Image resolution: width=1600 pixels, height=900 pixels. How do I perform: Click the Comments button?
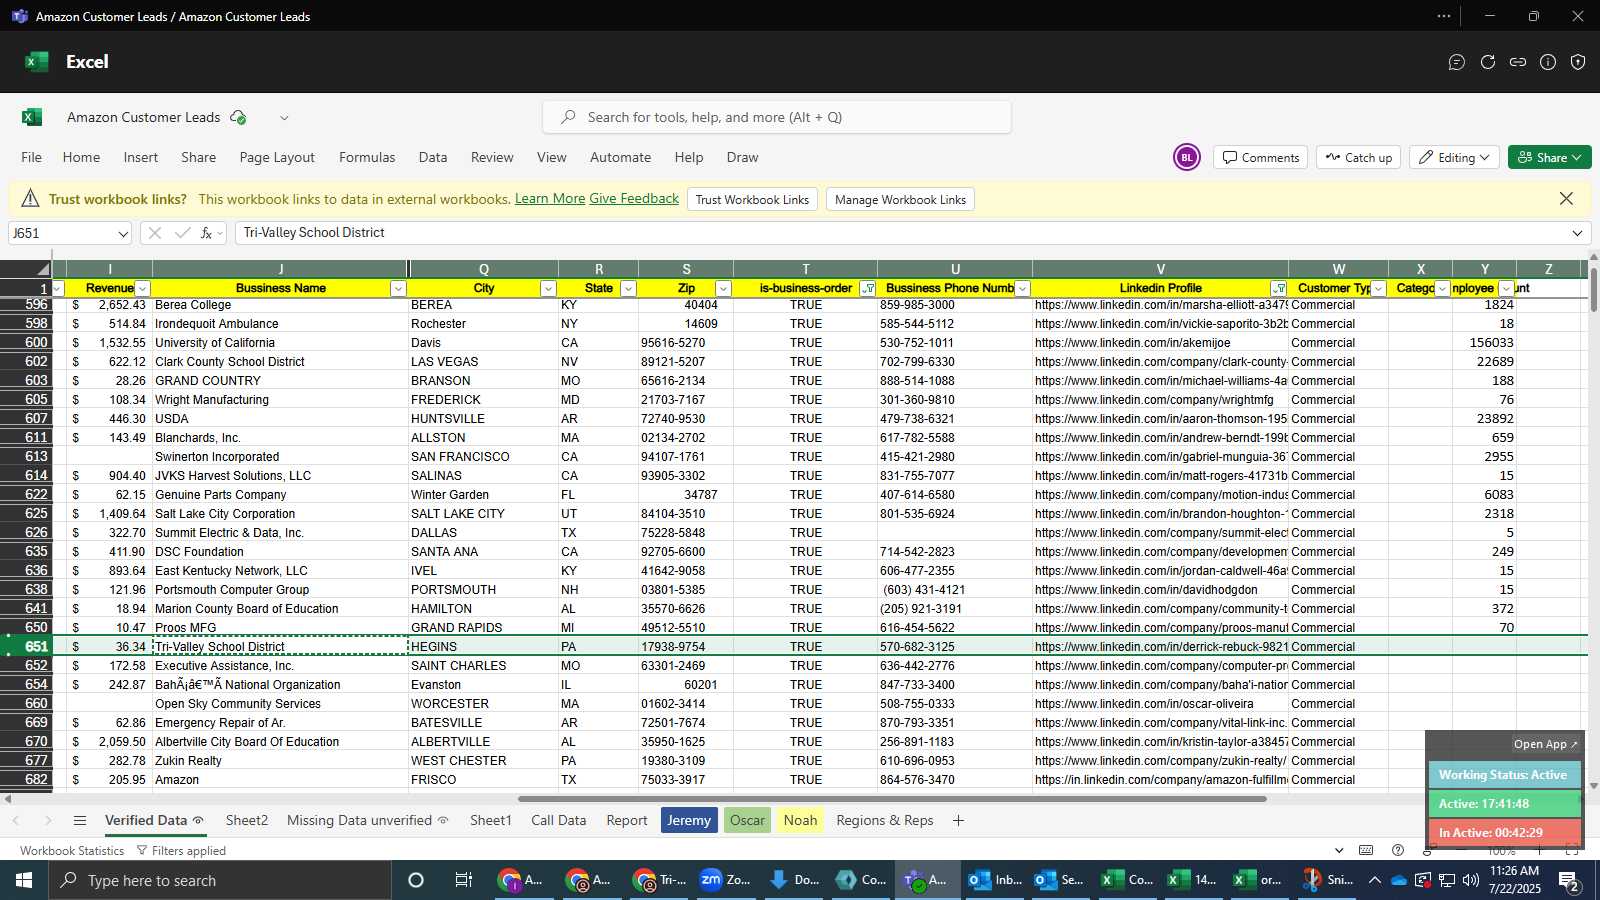pos(1260,157)
